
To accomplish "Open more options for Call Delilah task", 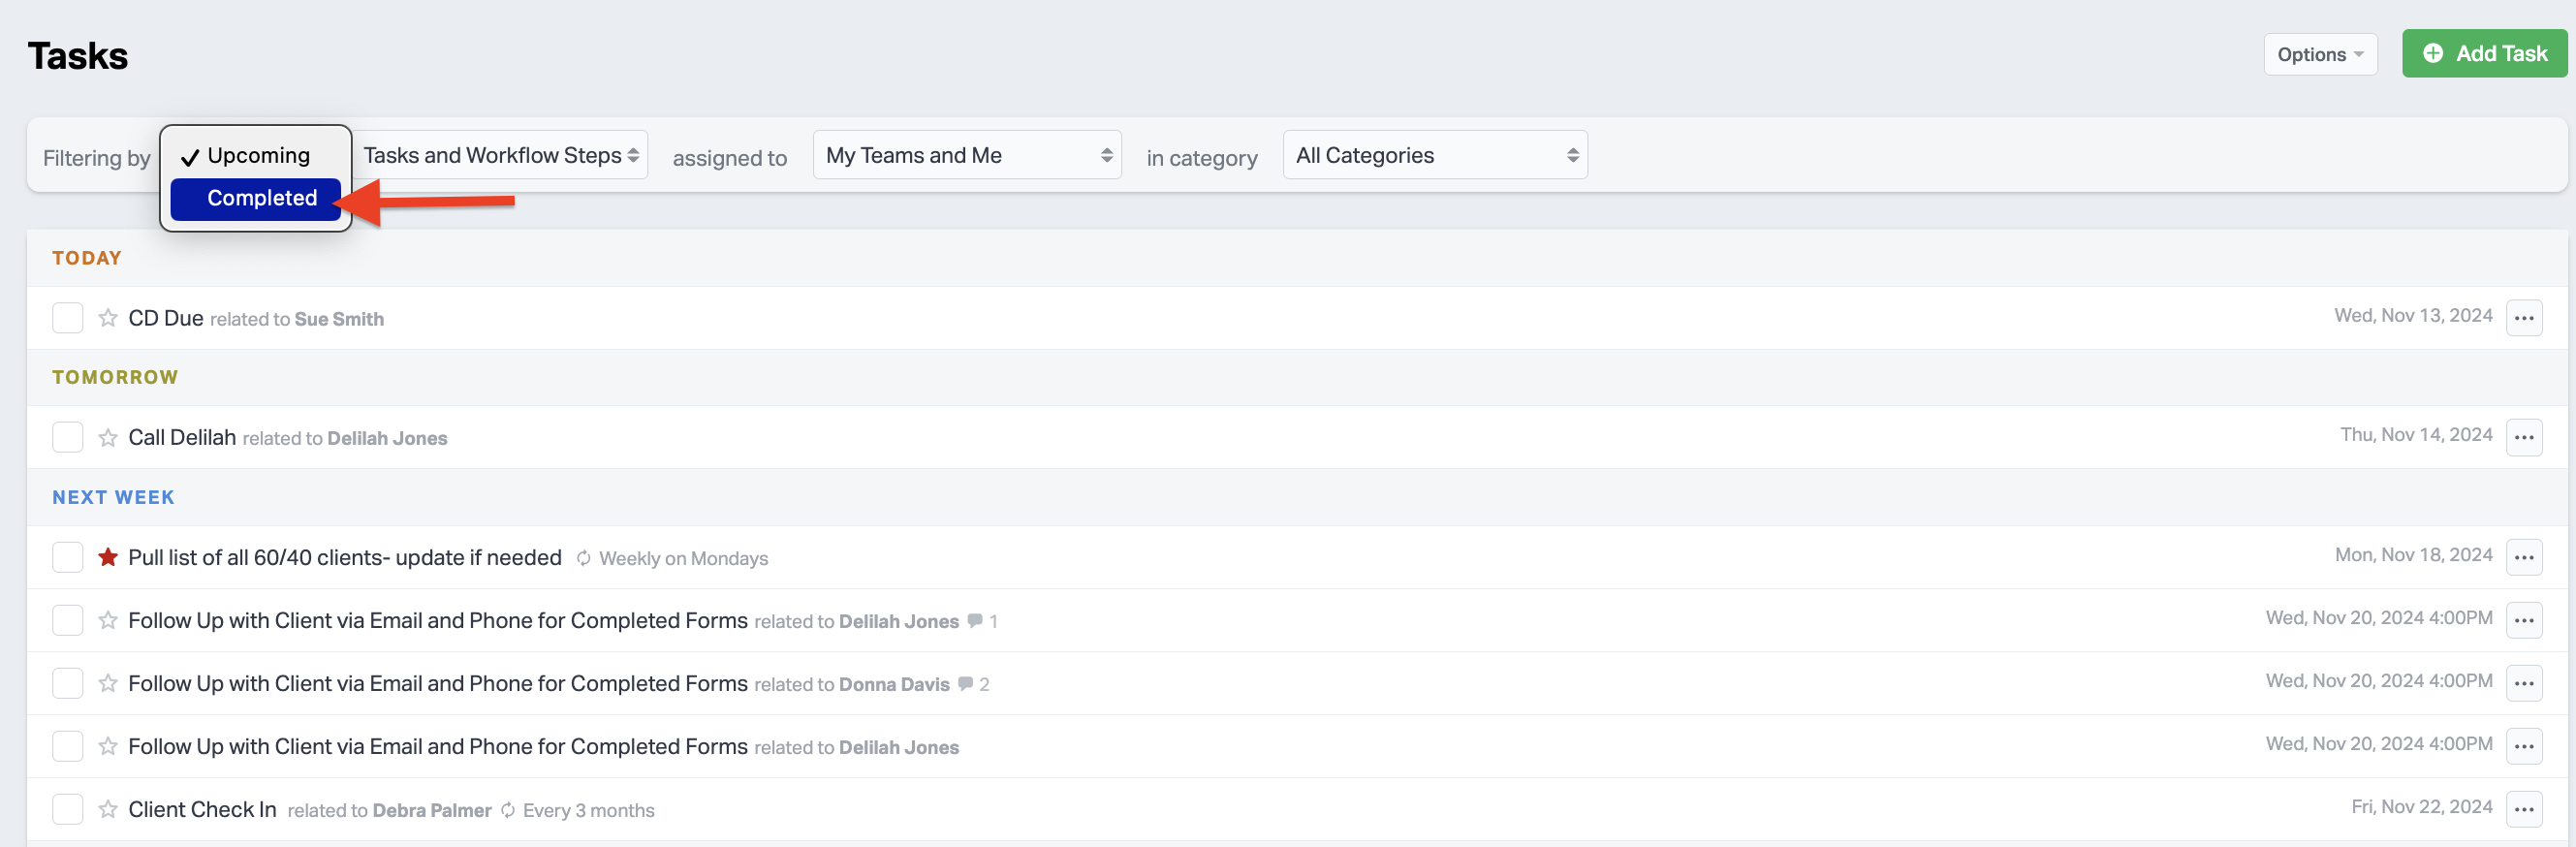I will coord(2524,437).
